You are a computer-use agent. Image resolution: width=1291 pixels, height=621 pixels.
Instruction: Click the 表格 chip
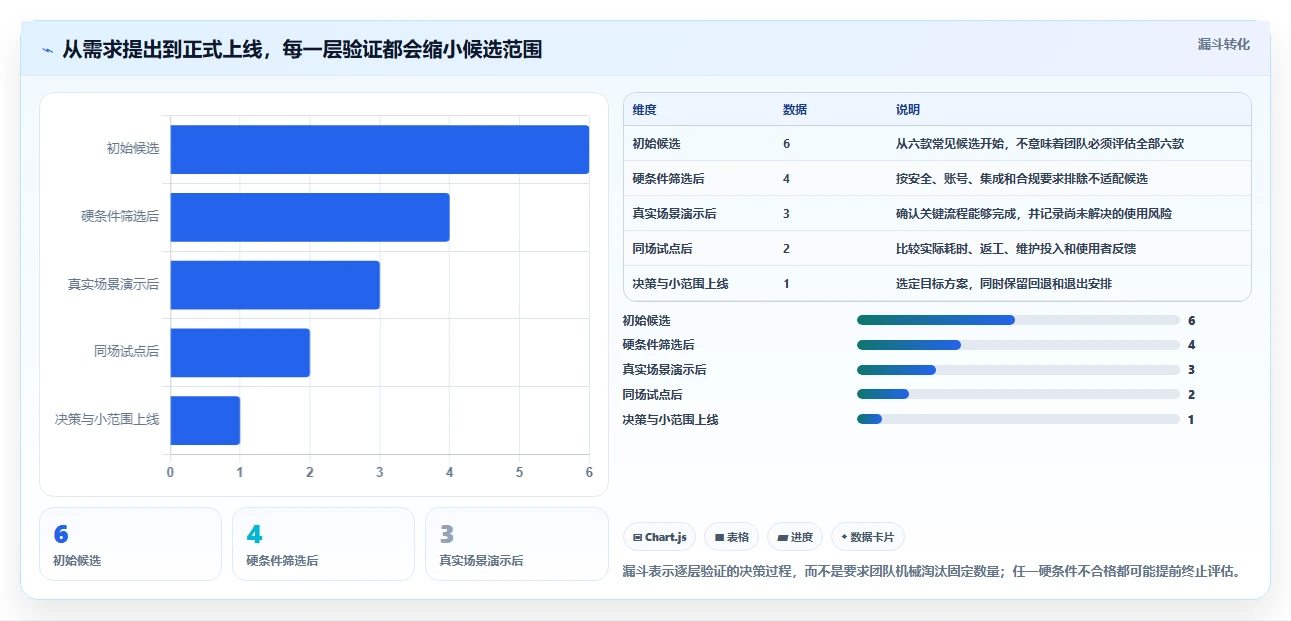coord(732,537)
